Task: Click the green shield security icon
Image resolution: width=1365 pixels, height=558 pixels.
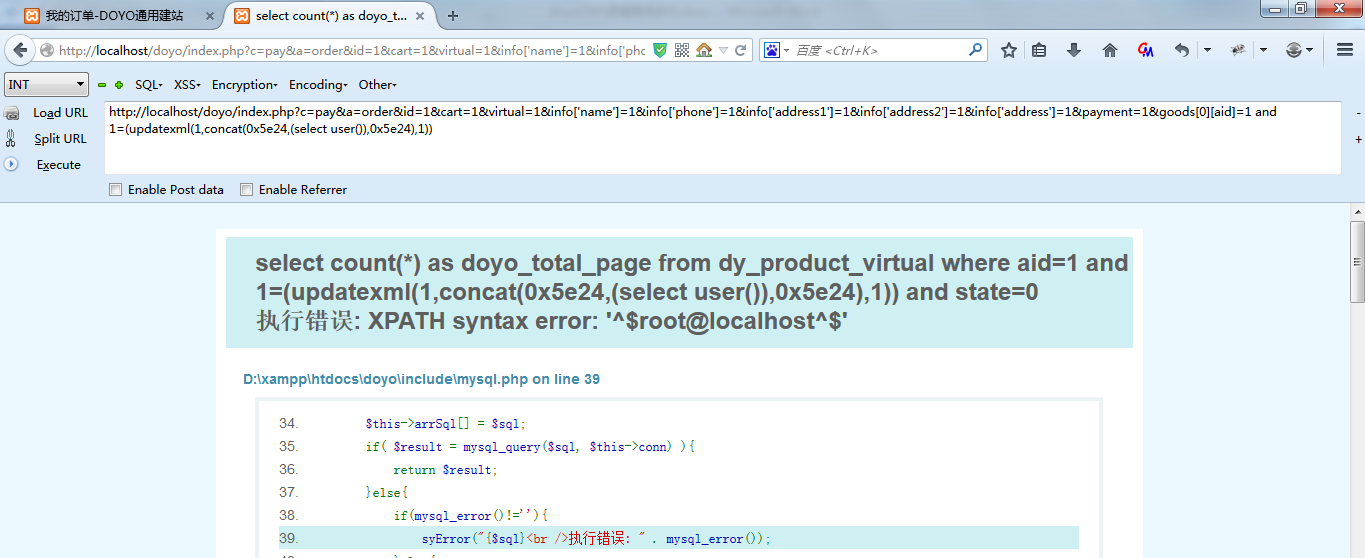Action: (660, 50)
